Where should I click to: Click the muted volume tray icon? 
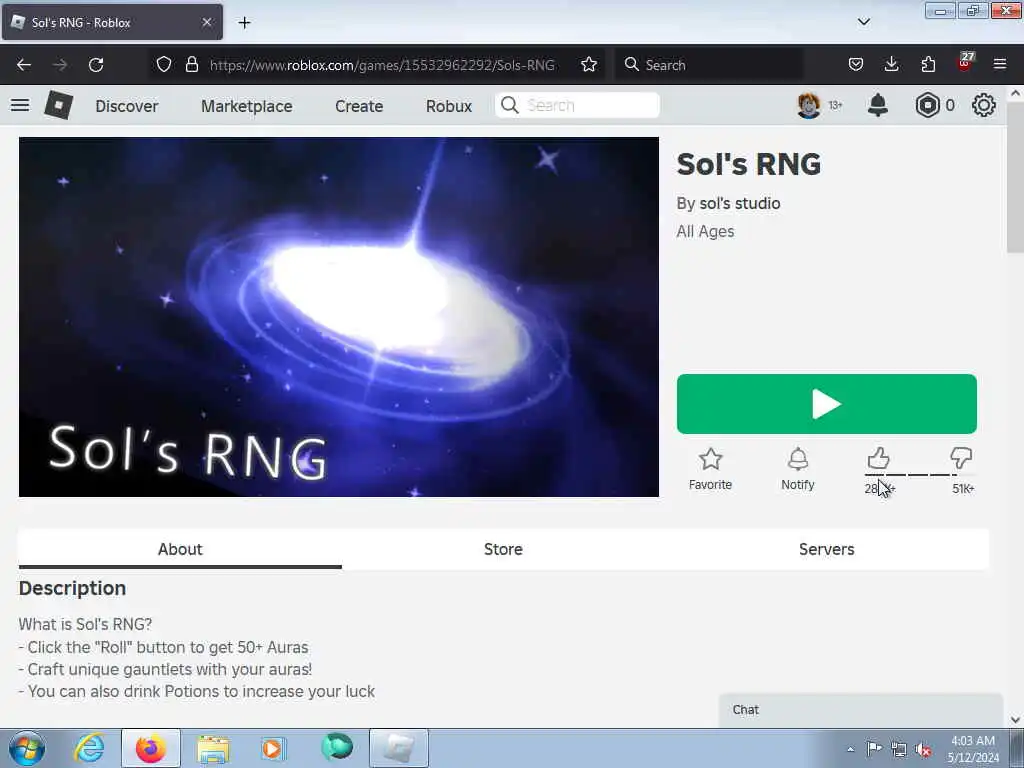(x=923, y=749)
